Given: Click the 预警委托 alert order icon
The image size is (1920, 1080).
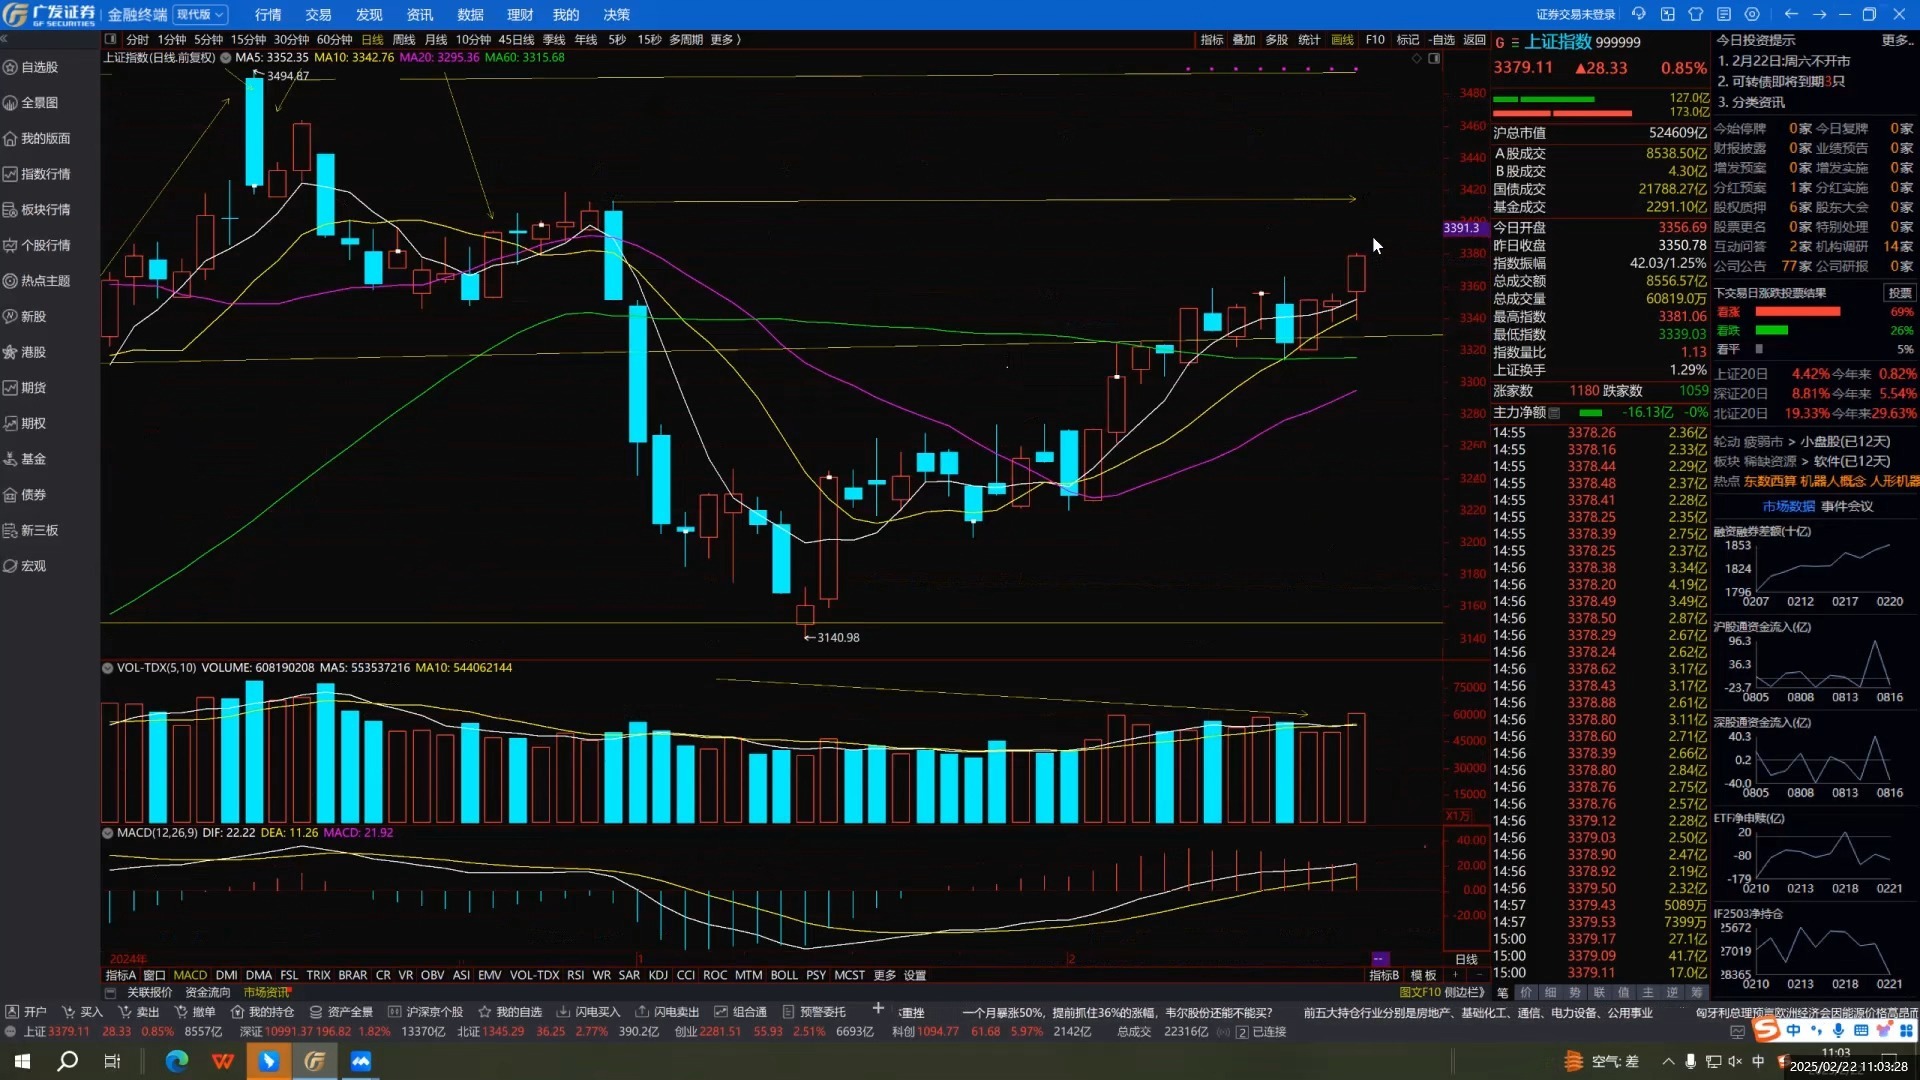Looking at the screenshot, I should 788,1012.
